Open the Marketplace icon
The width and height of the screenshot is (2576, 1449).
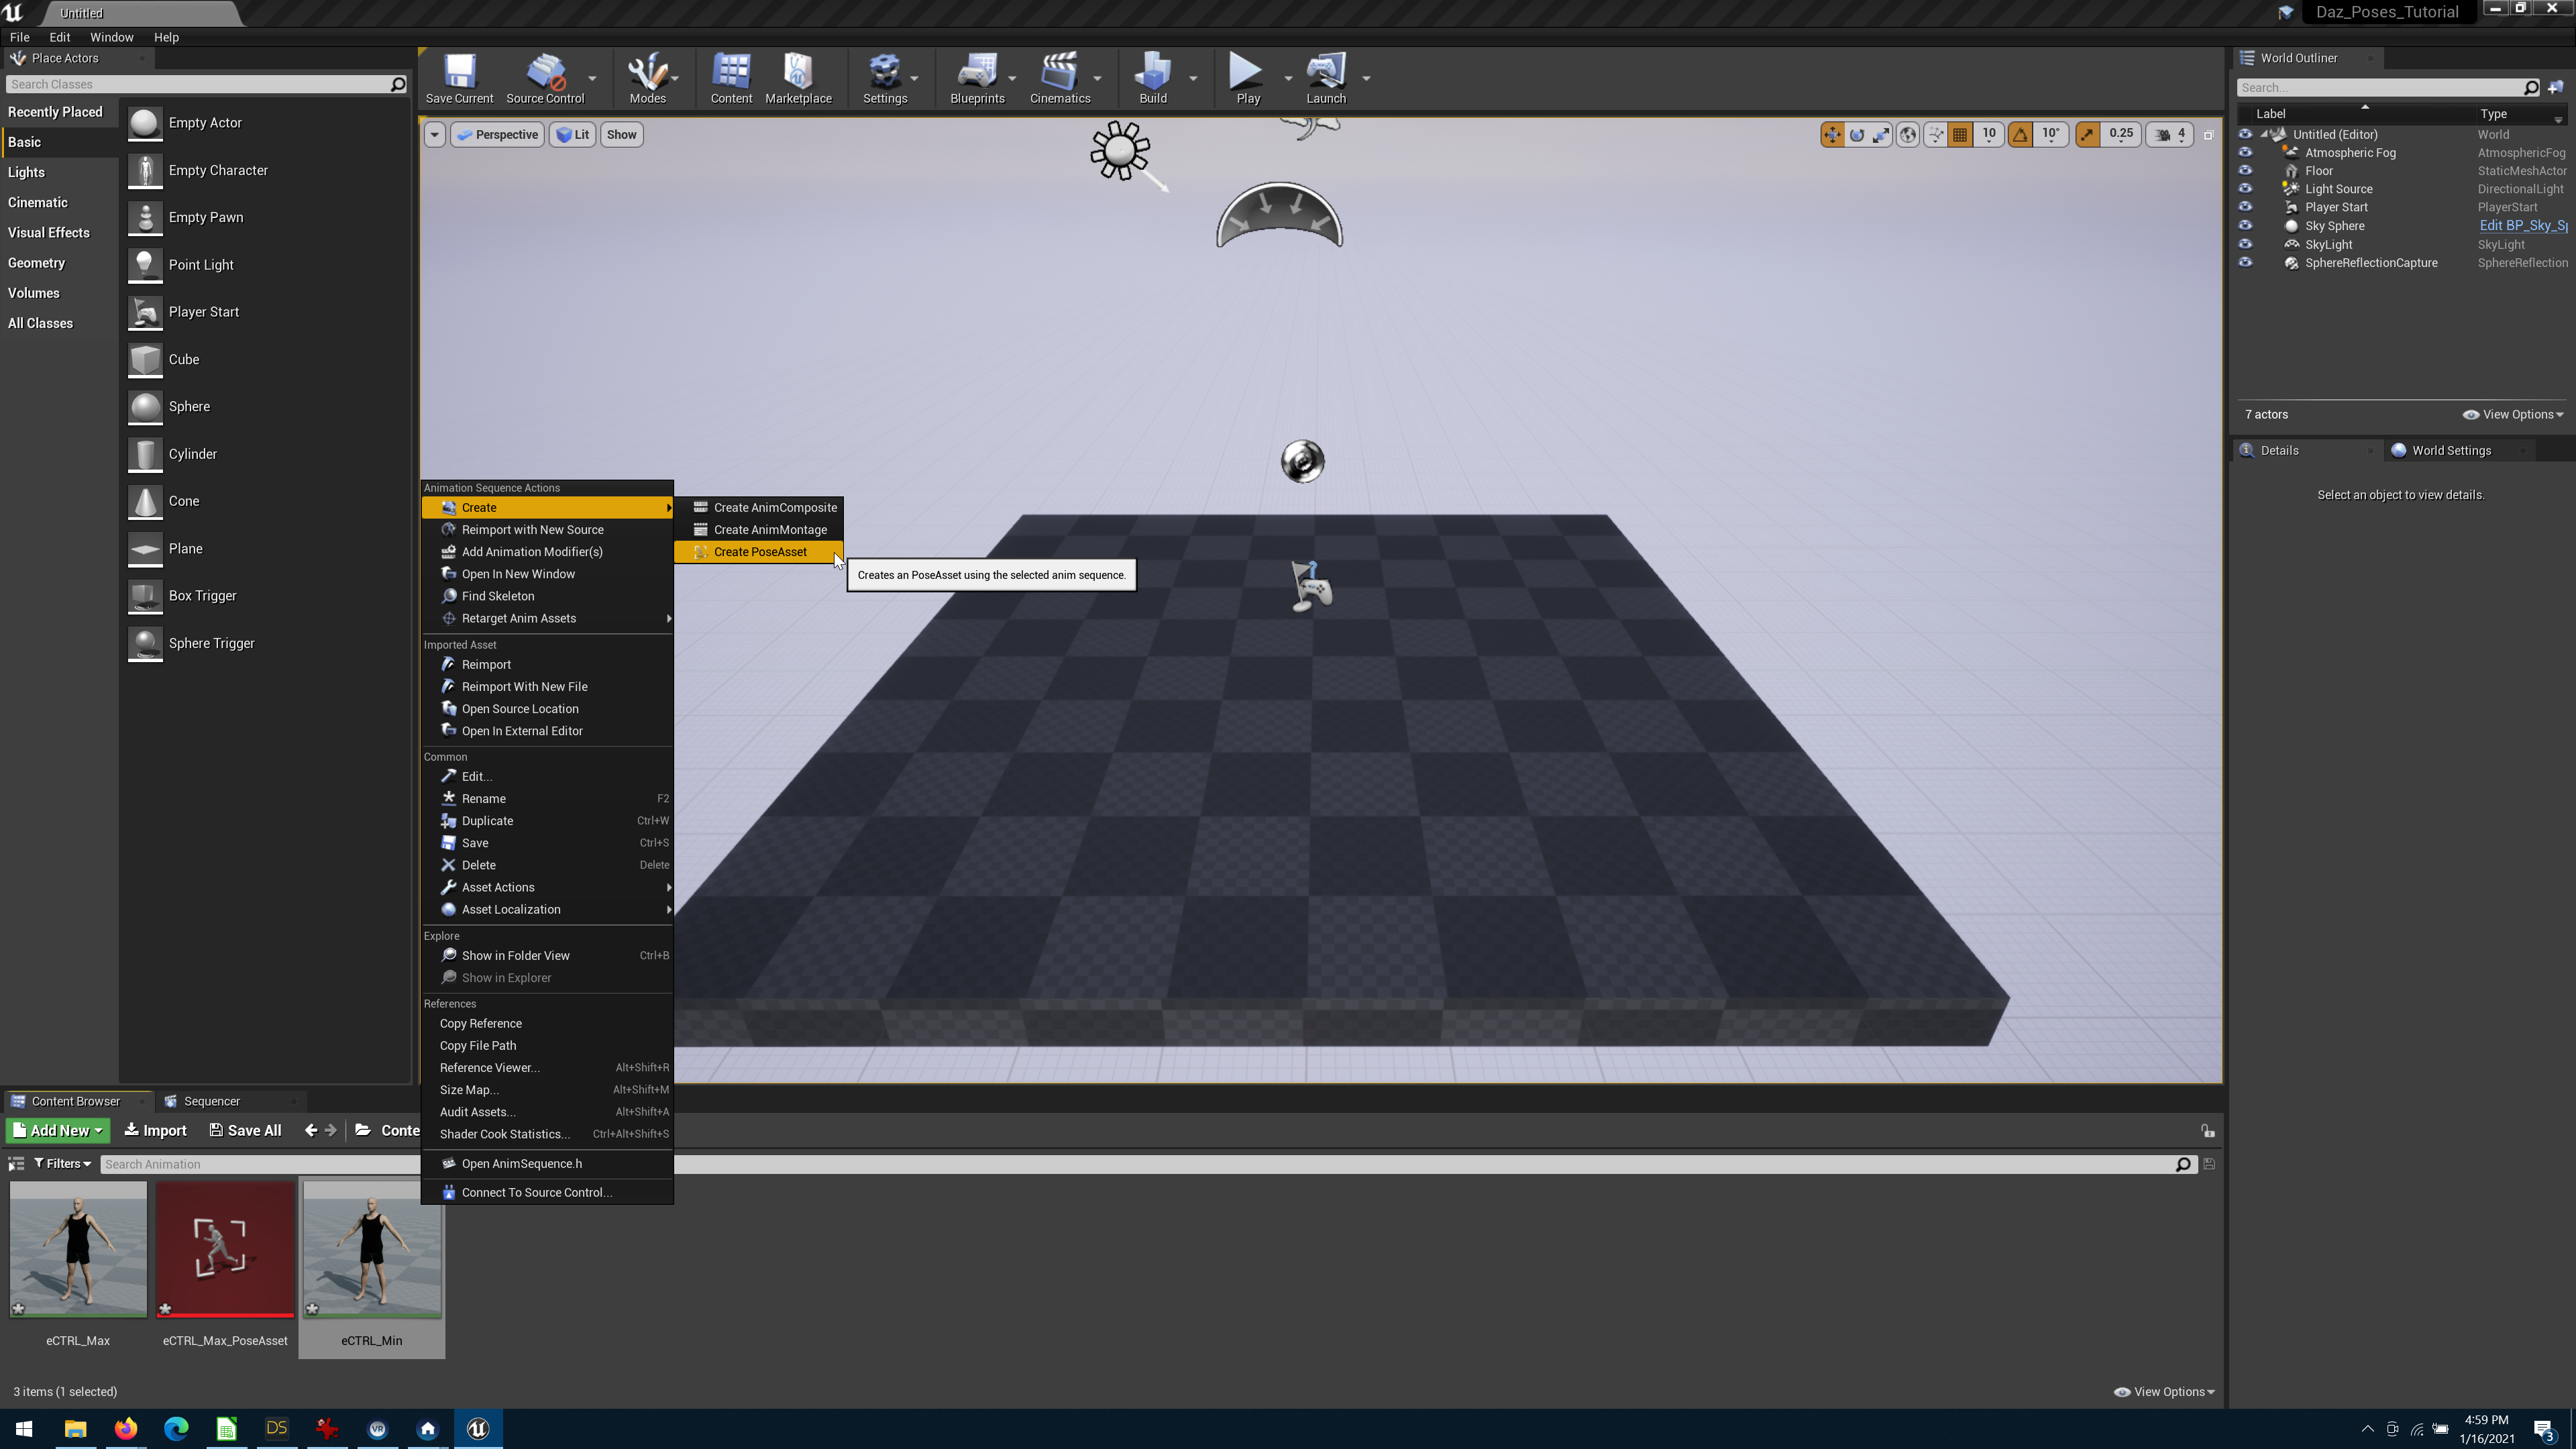point(798,78)
